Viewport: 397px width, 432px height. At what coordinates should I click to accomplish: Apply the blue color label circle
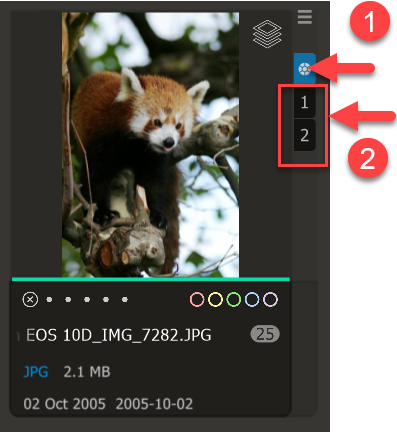click(252, 300)
